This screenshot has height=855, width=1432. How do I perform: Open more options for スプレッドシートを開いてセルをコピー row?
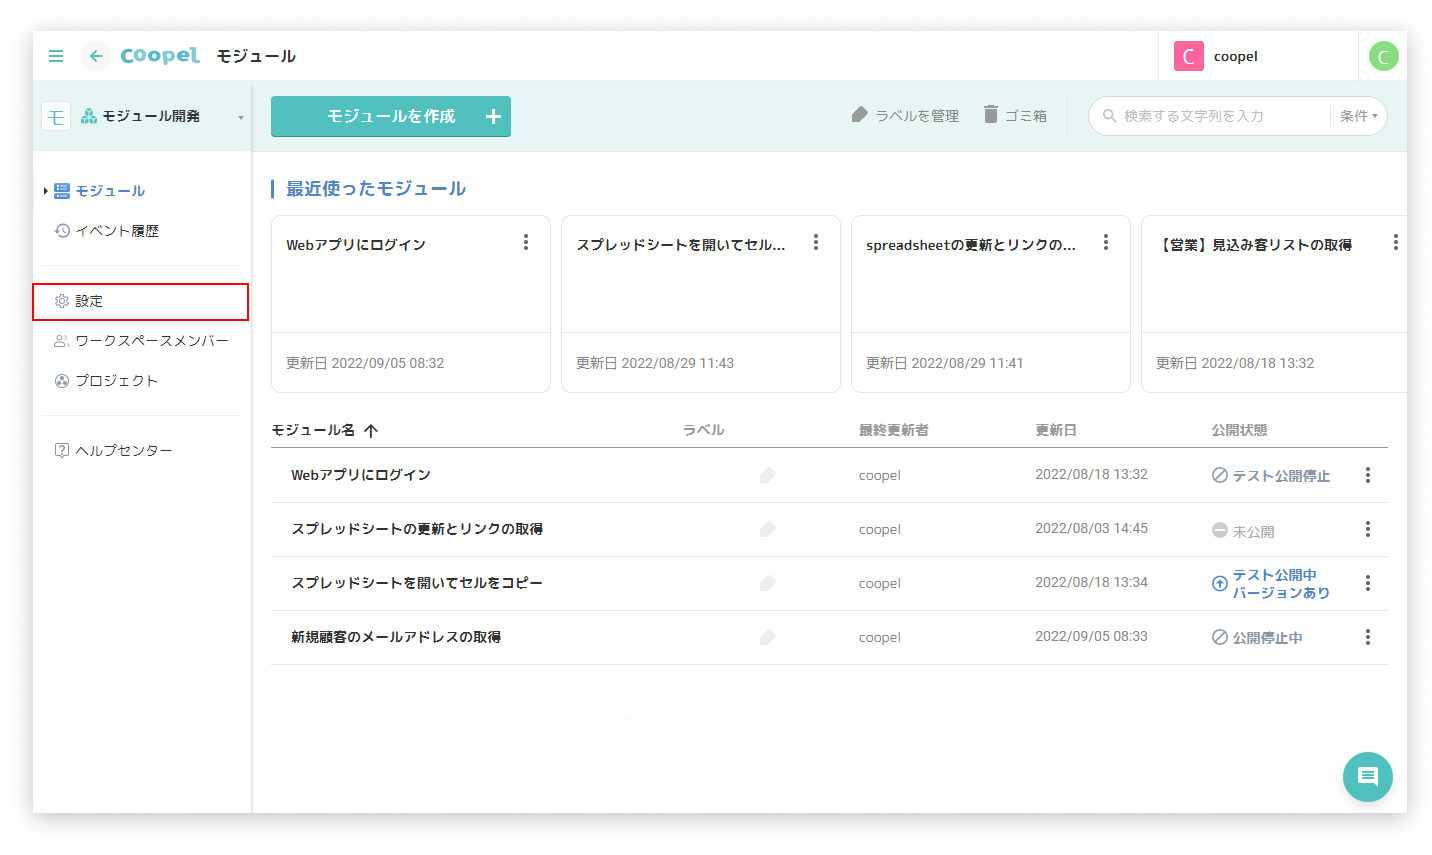(1368, 583)
